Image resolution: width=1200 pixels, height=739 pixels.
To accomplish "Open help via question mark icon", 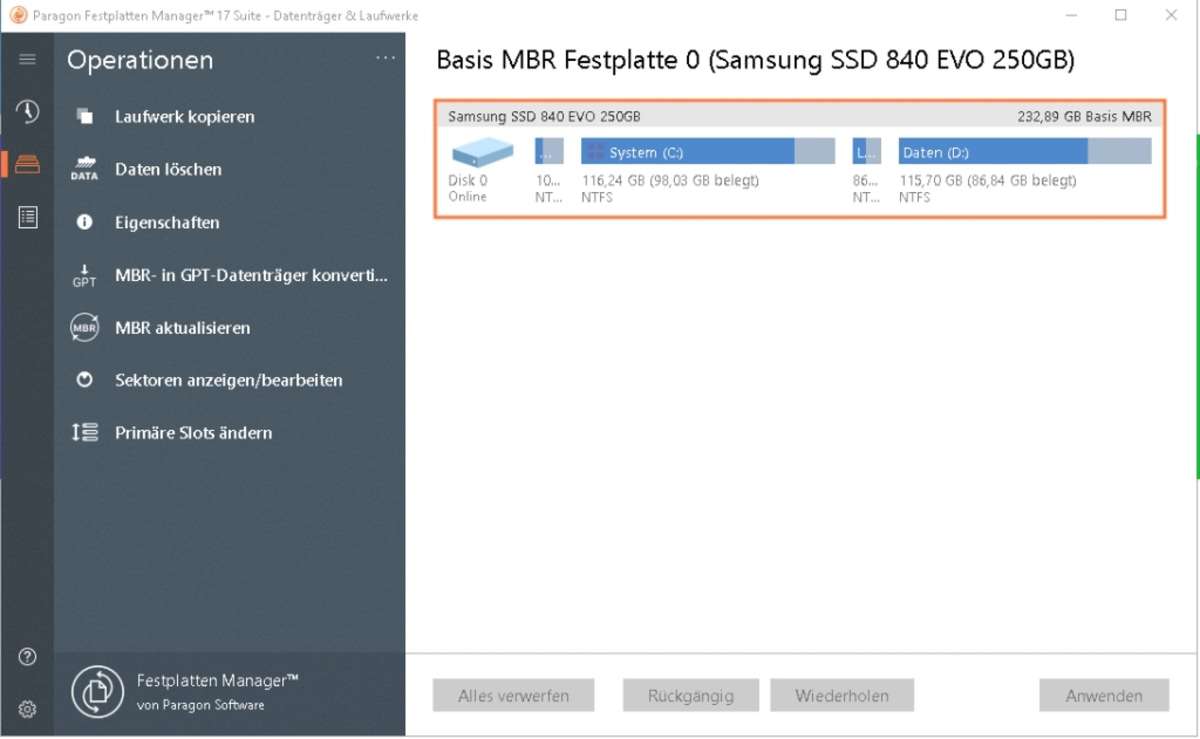I will point(27,657).
